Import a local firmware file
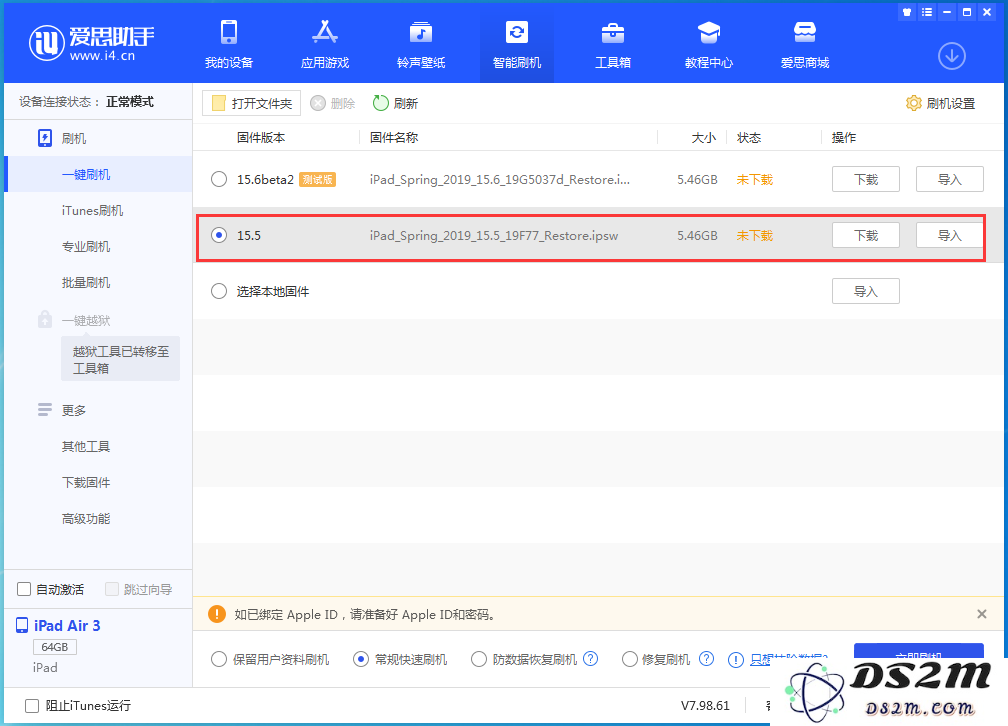 [865, 291]
